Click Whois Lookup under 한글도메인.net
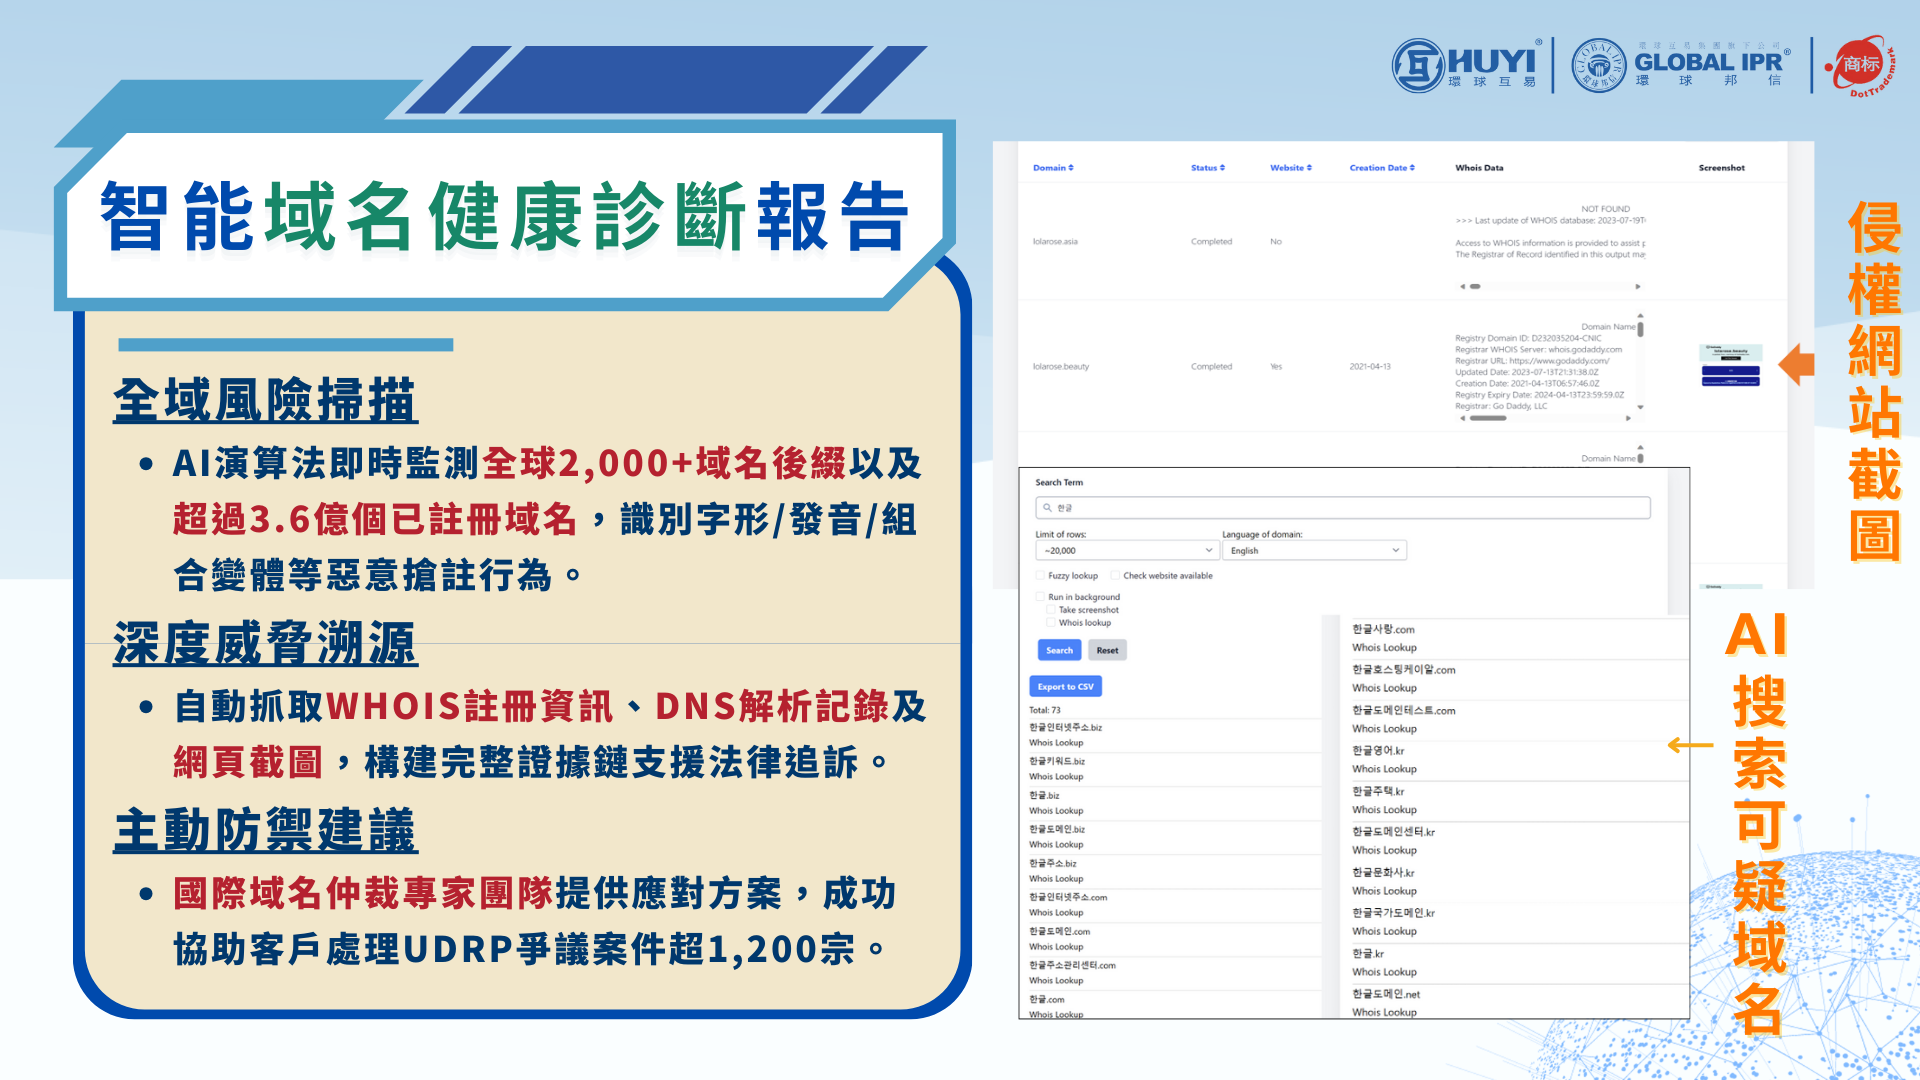 pos(1384,1012)
